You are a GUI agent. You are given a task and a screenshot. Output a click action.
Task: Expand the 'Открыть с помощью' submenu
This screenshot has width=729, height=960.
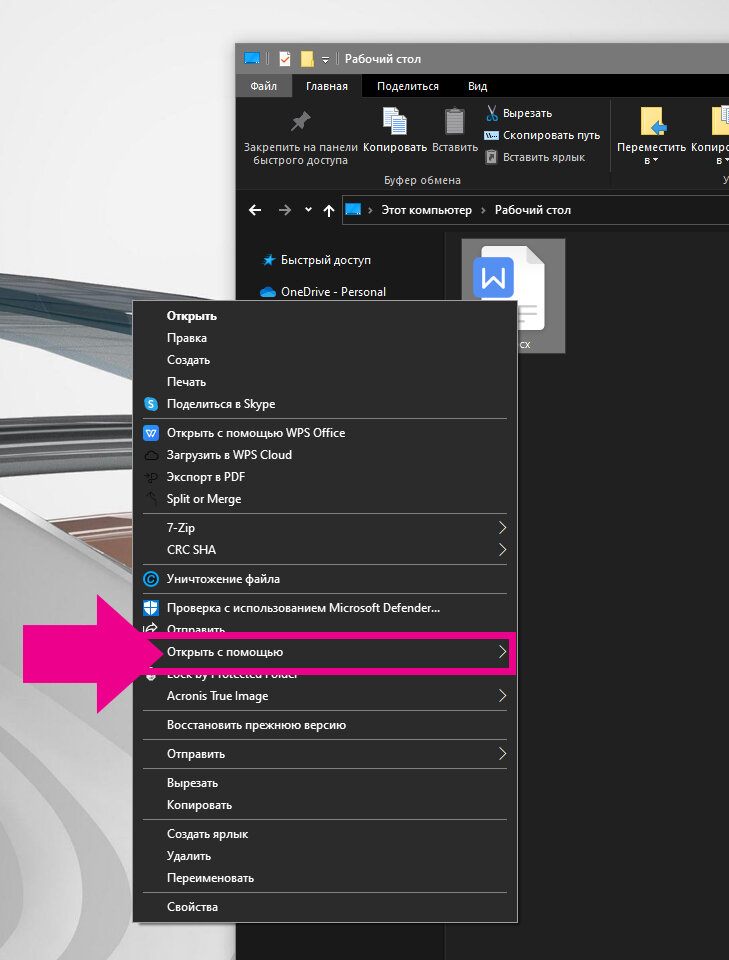502,652
